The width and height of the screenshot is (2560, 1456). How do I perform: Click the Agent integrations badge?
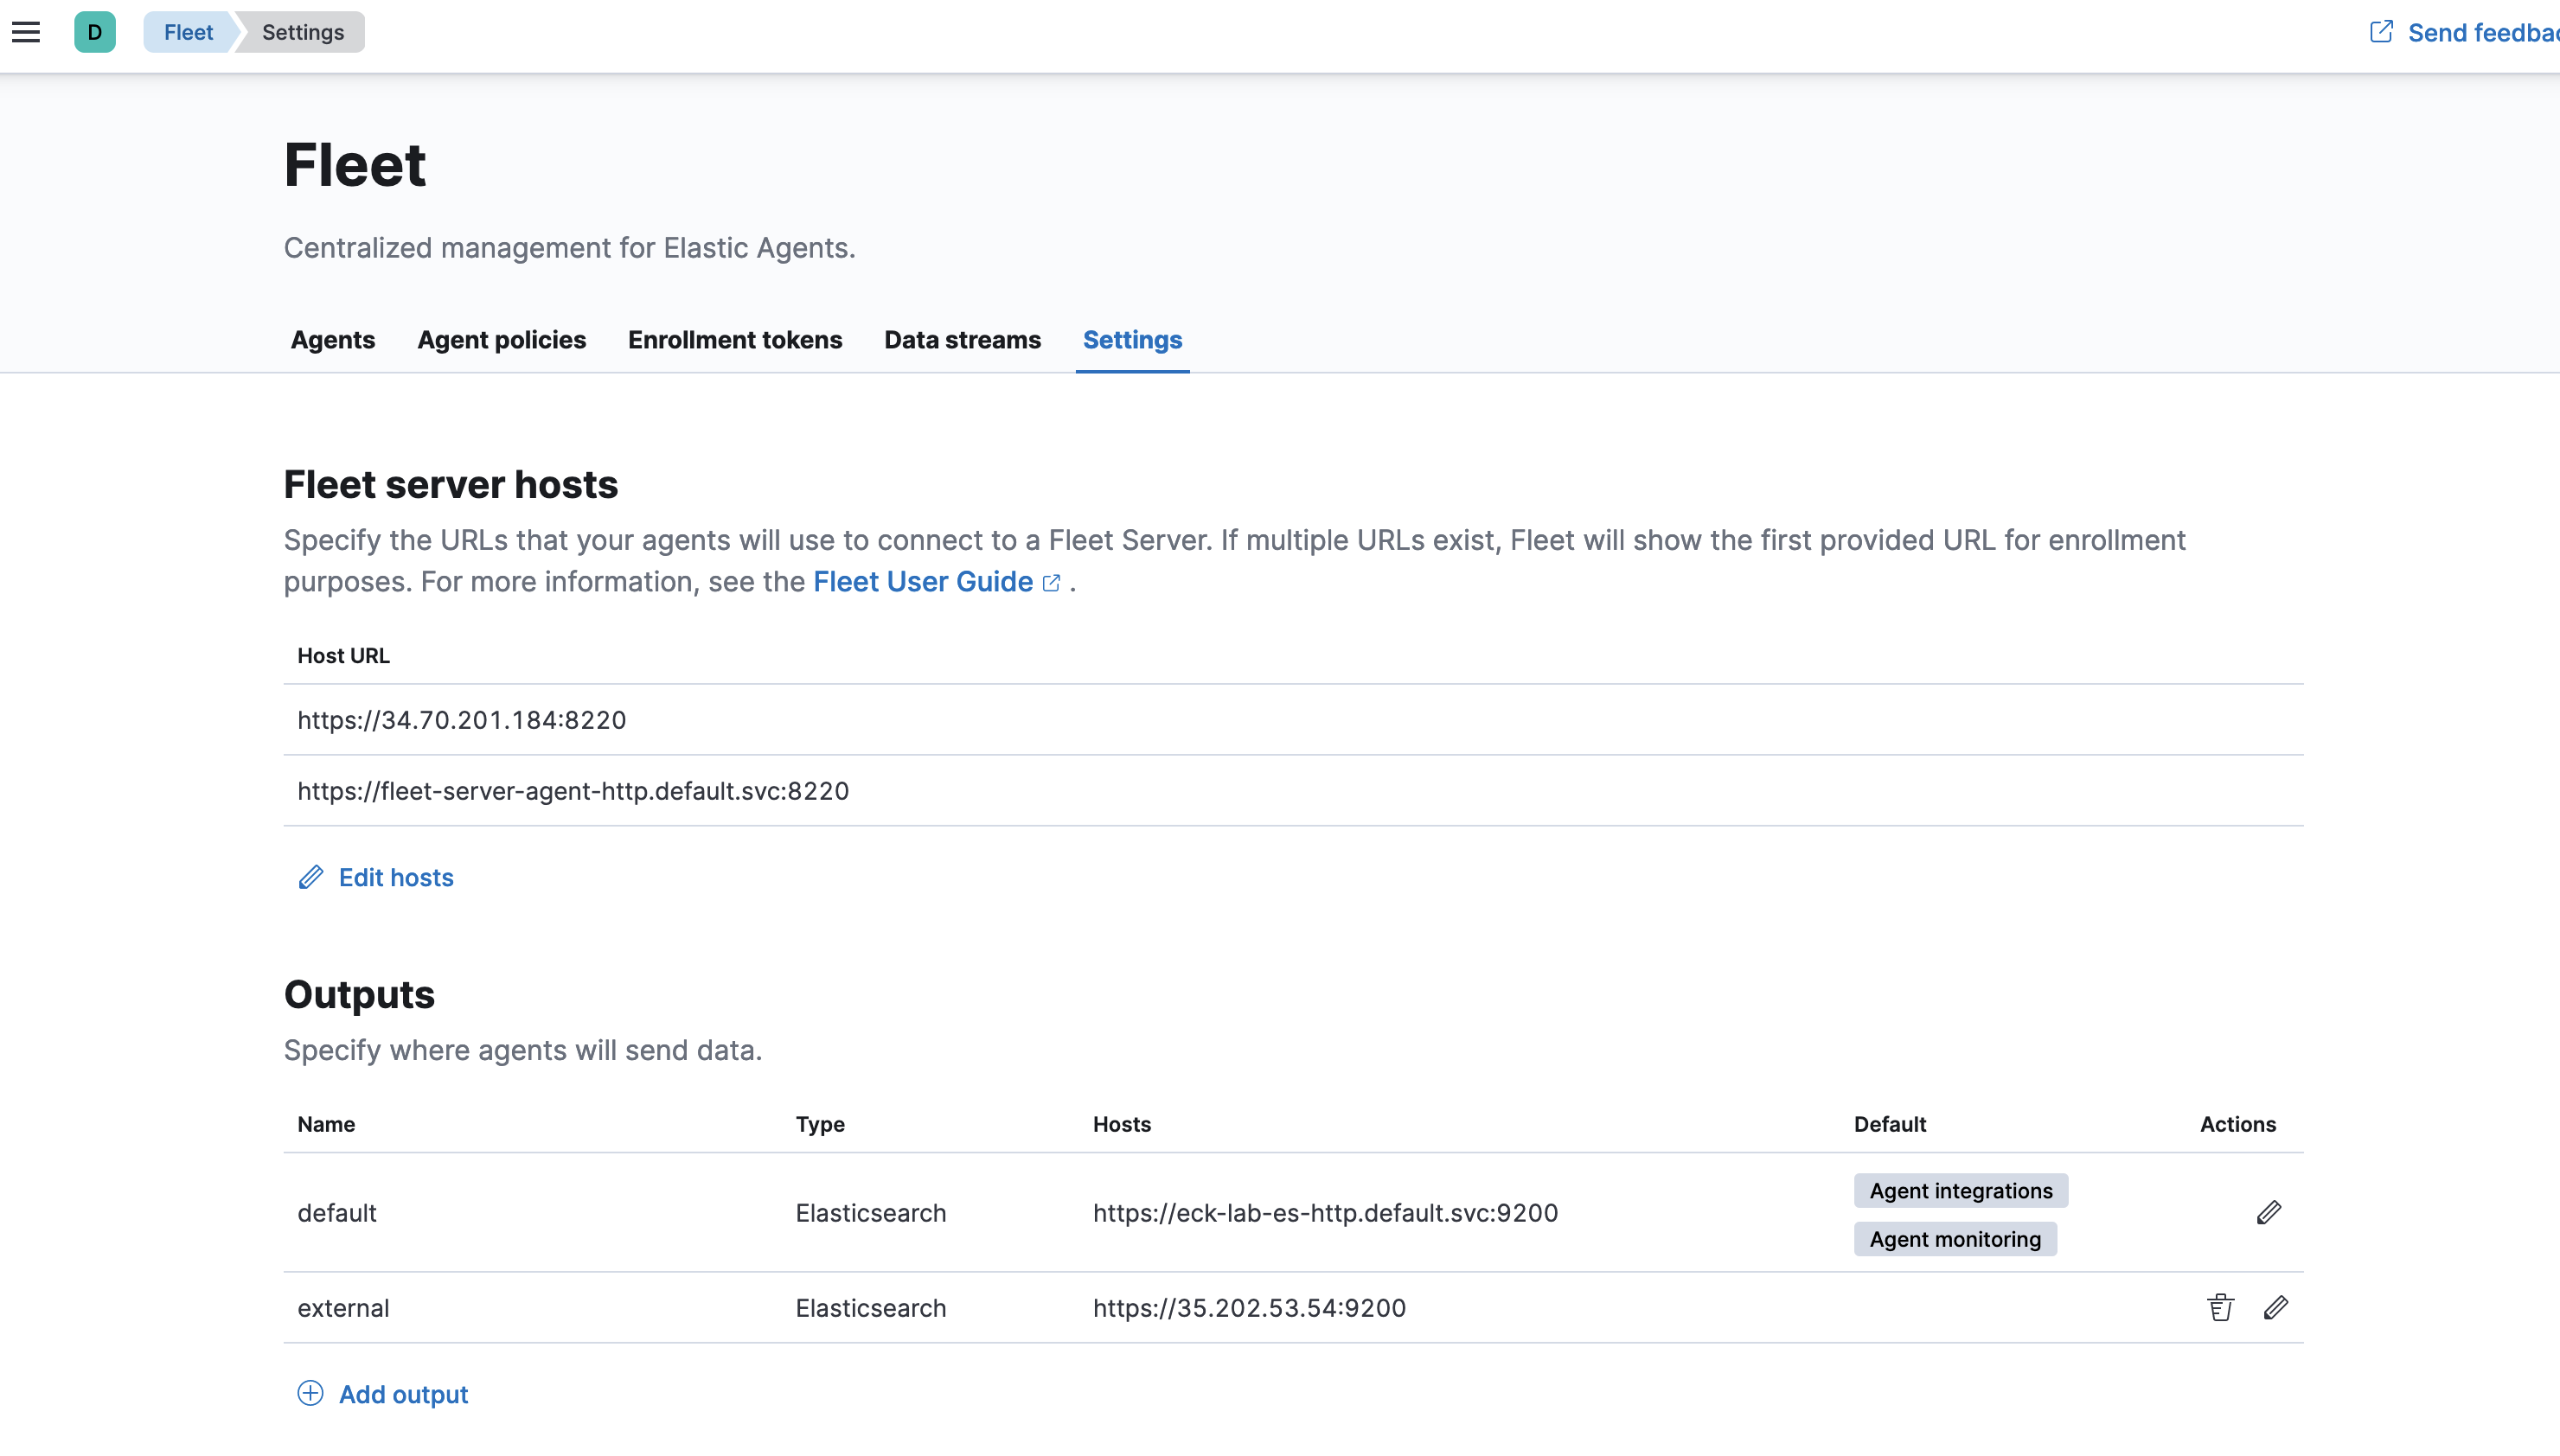pos(1960,1190)
